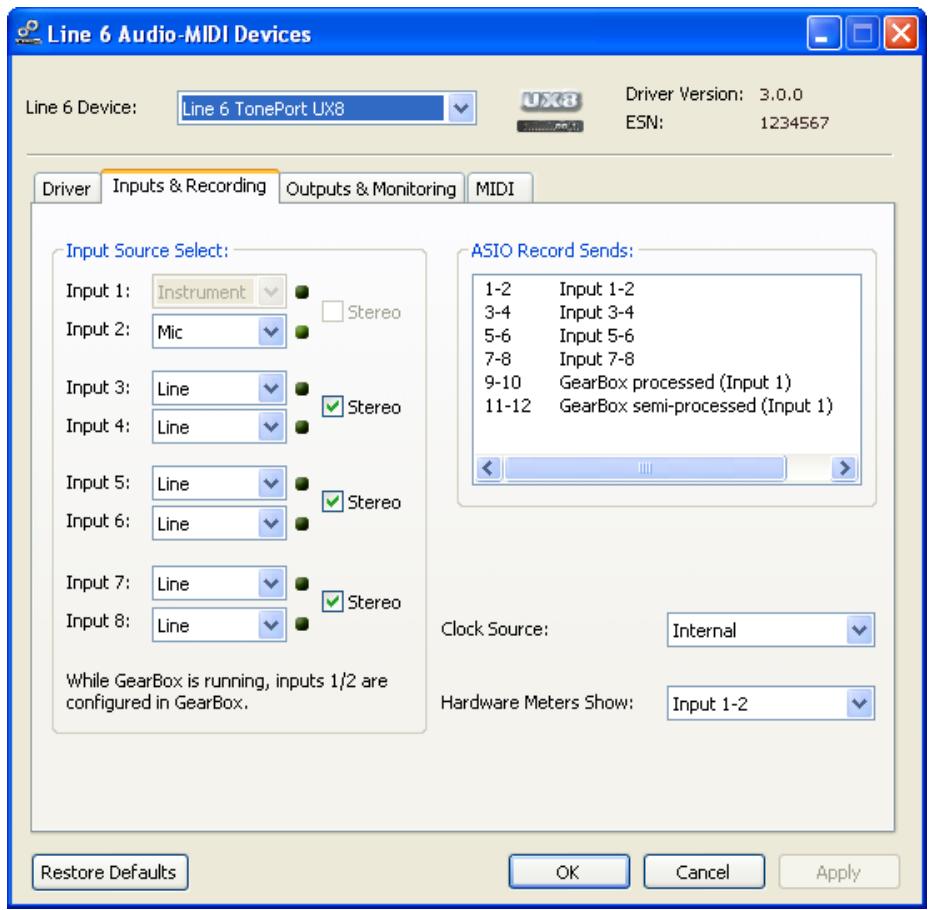
Task: Select the Inputs & Recording tab
Action: pyautogui.click(x=189, y=186)
